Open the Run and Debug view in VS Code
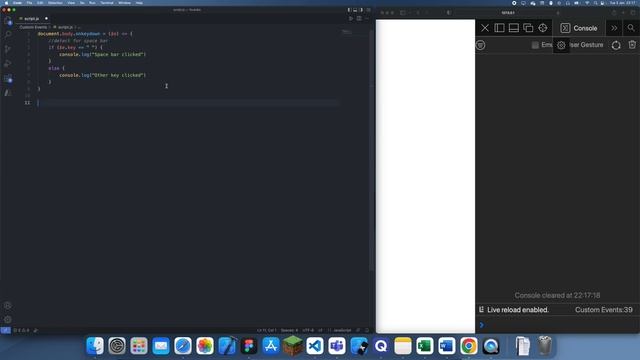Viewport: 640px width, 360px height. point(8,63)
